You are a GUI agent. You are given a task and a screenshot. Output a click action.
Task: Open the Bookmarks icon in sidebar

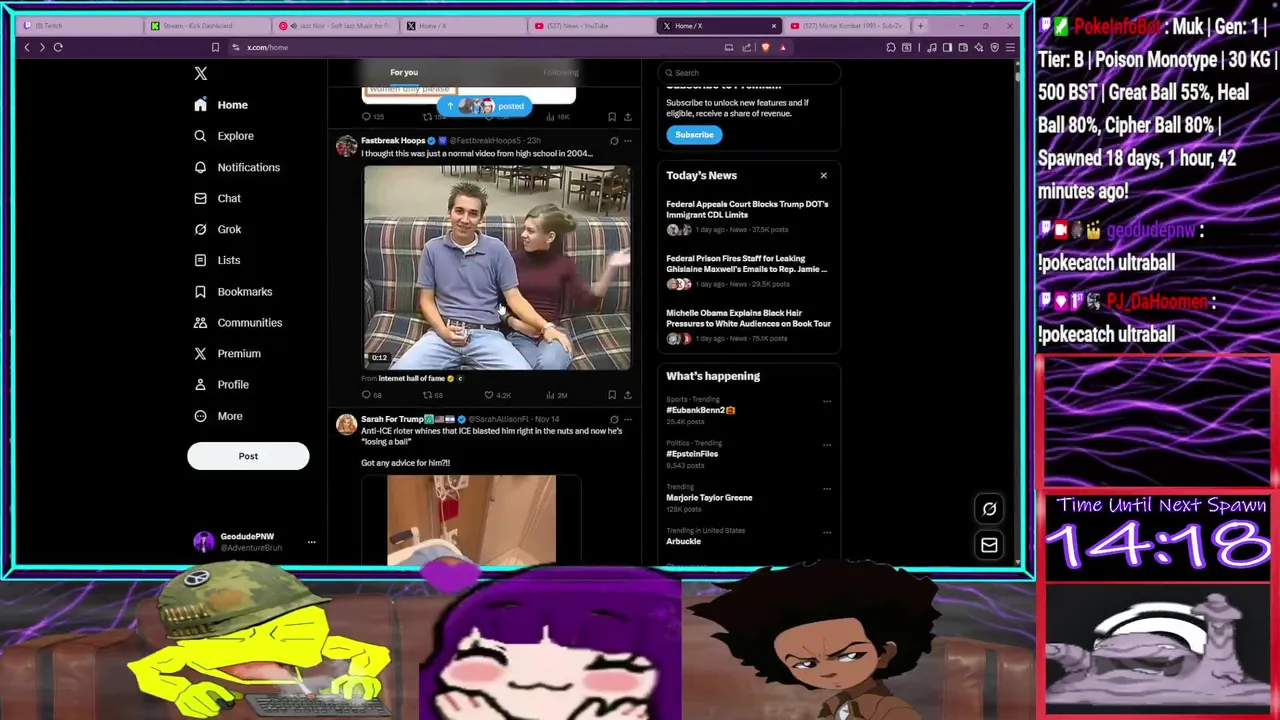tap(200, 291)
